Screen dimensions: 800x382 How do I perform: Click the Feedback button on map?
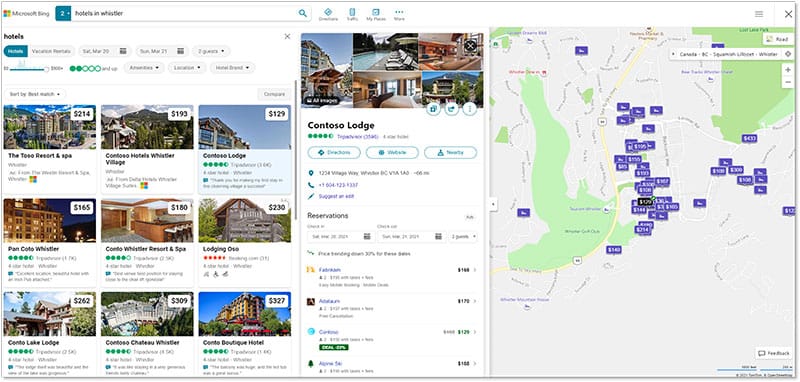[774, 353]
